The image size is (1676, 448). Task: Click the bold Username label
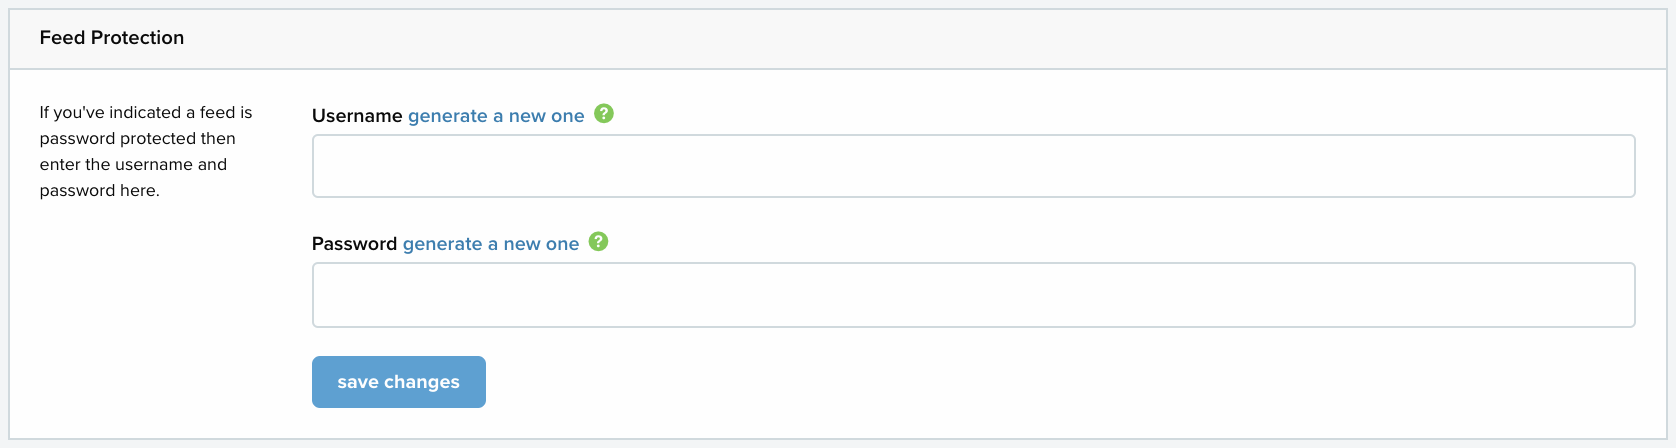pos(357,116)
